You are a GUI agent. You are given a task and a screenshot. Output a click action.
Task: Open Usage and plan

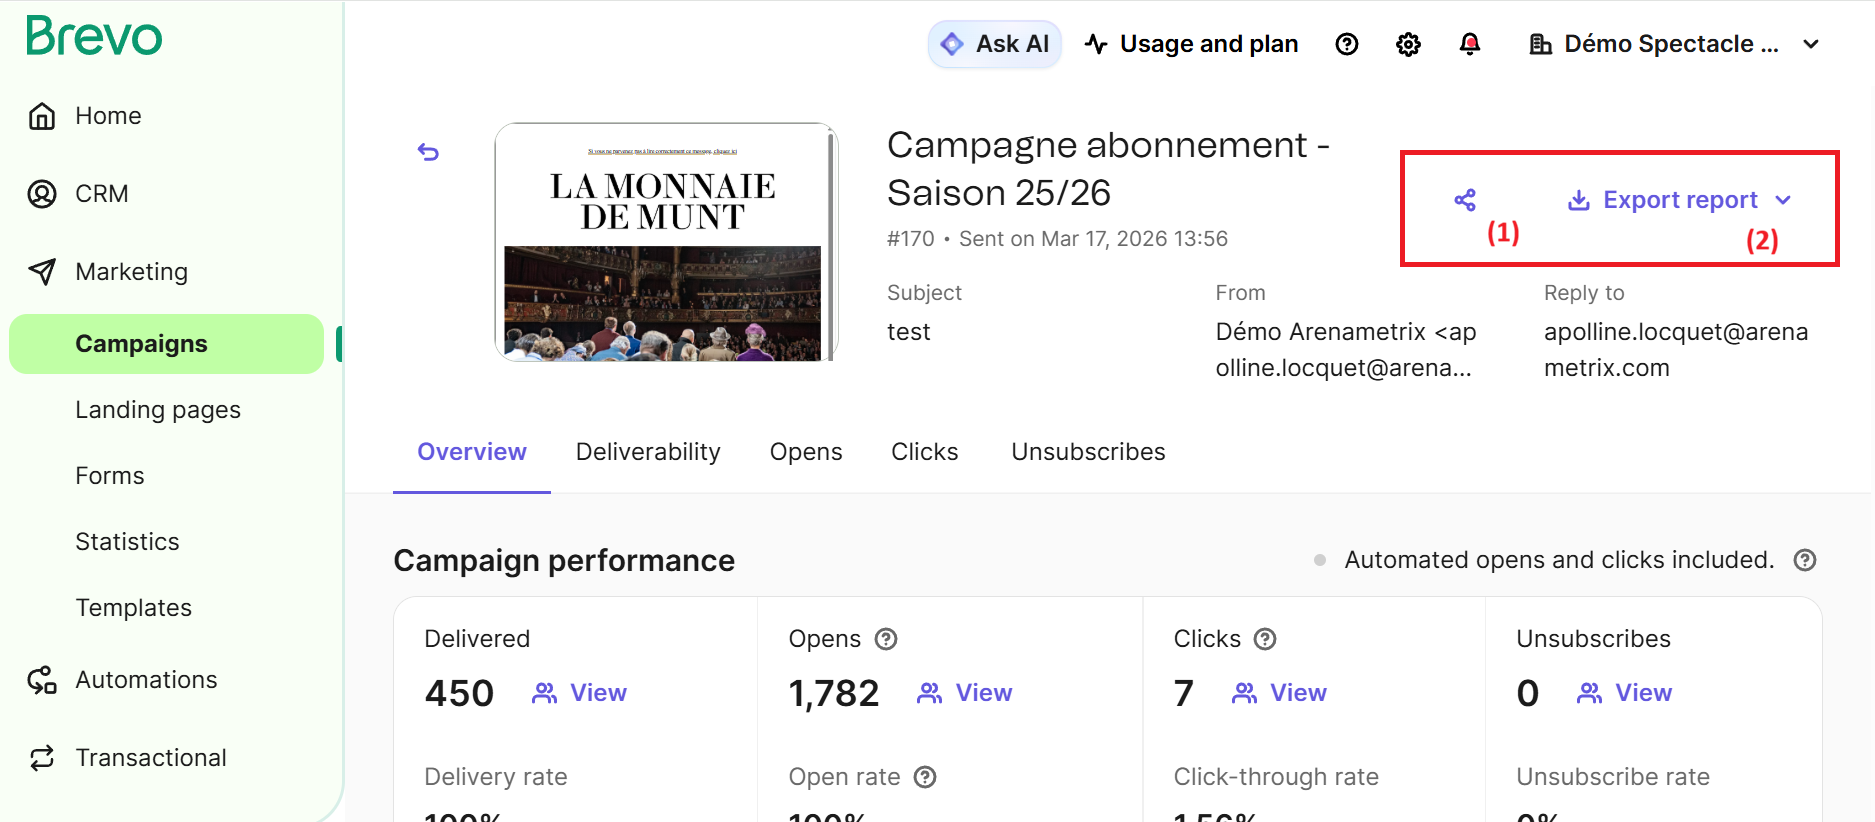(1192, 44)
